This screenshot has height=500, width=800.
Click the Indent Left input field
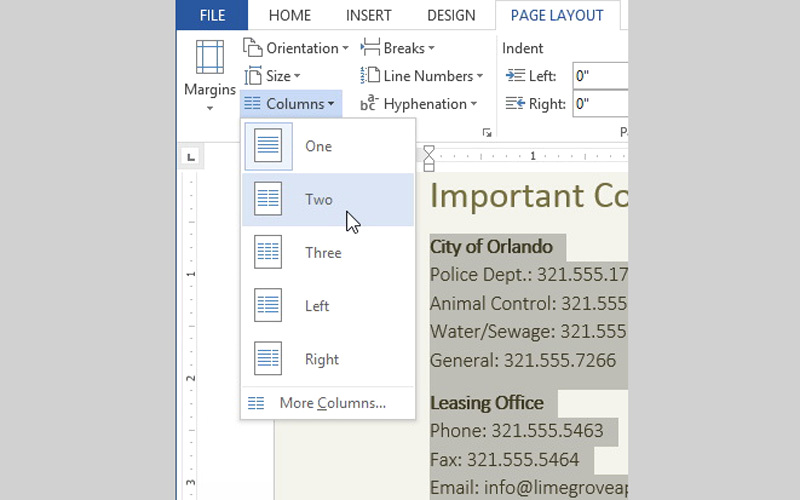(x=599, y=76)
